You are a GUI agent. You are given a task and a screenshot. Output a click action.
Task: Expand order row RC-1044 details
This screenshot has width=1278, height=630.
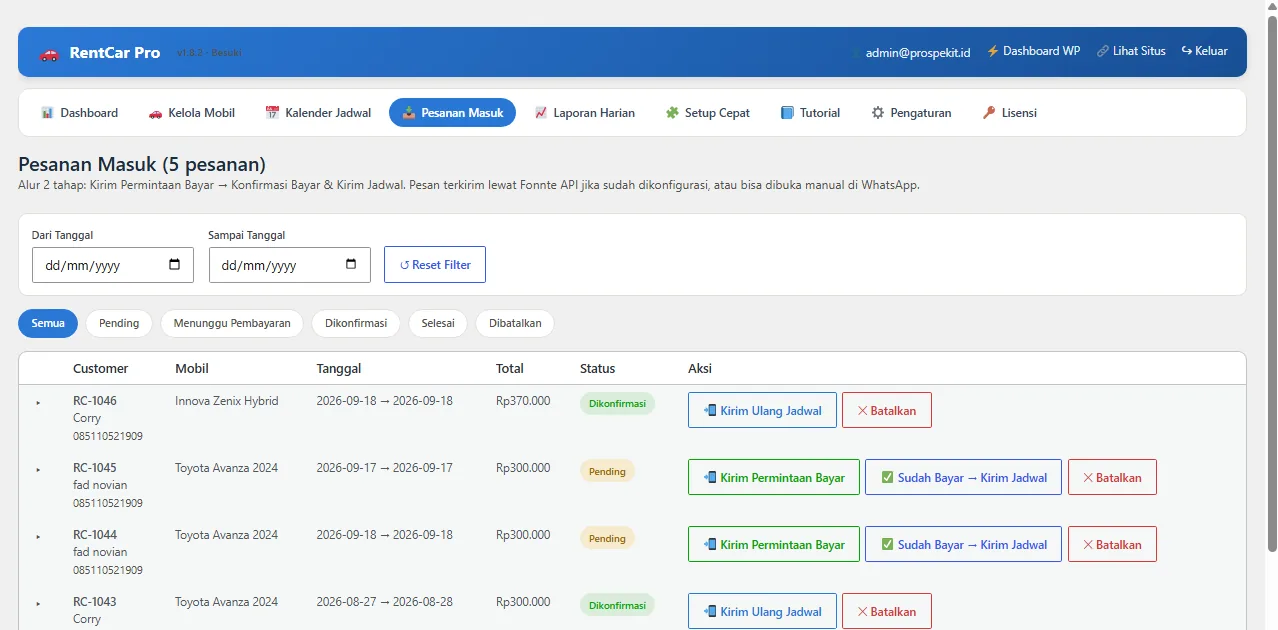[x=38, y=536]
